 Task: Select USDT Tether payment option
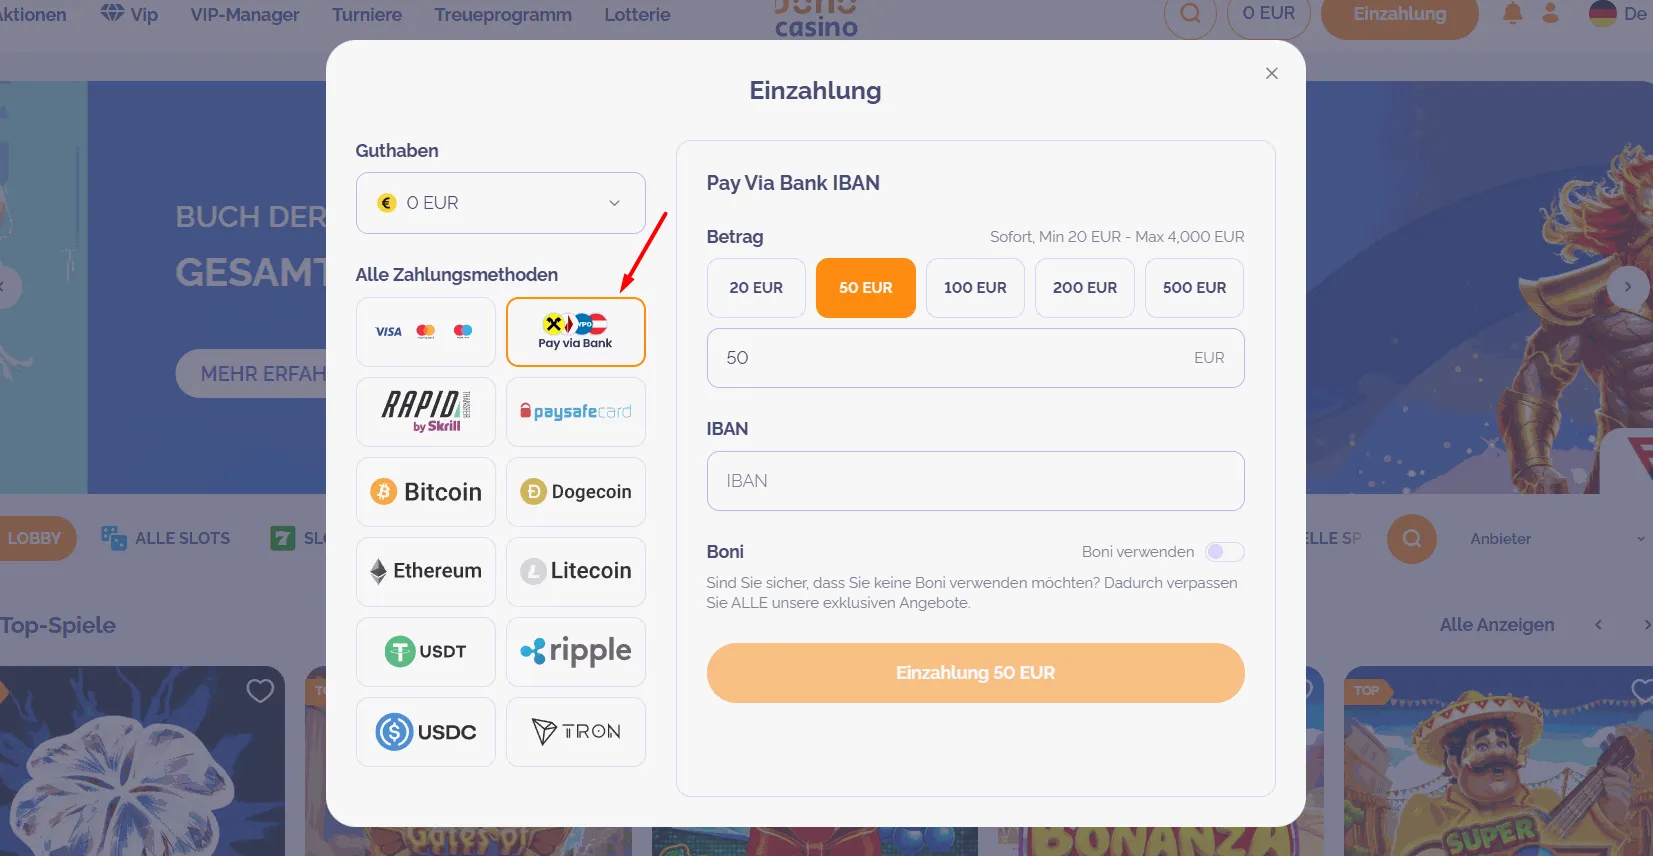[x=426, y=652]
